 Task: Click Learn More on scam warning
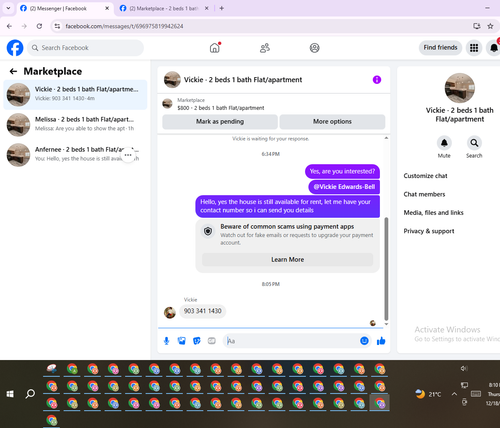[x=287, y=259]
